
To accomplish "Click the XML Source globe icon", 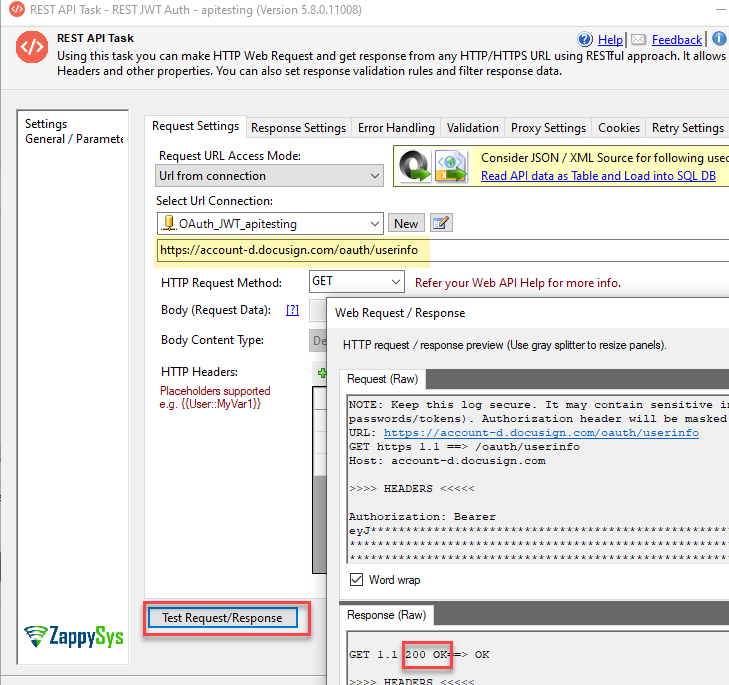I will pos(451,166).
